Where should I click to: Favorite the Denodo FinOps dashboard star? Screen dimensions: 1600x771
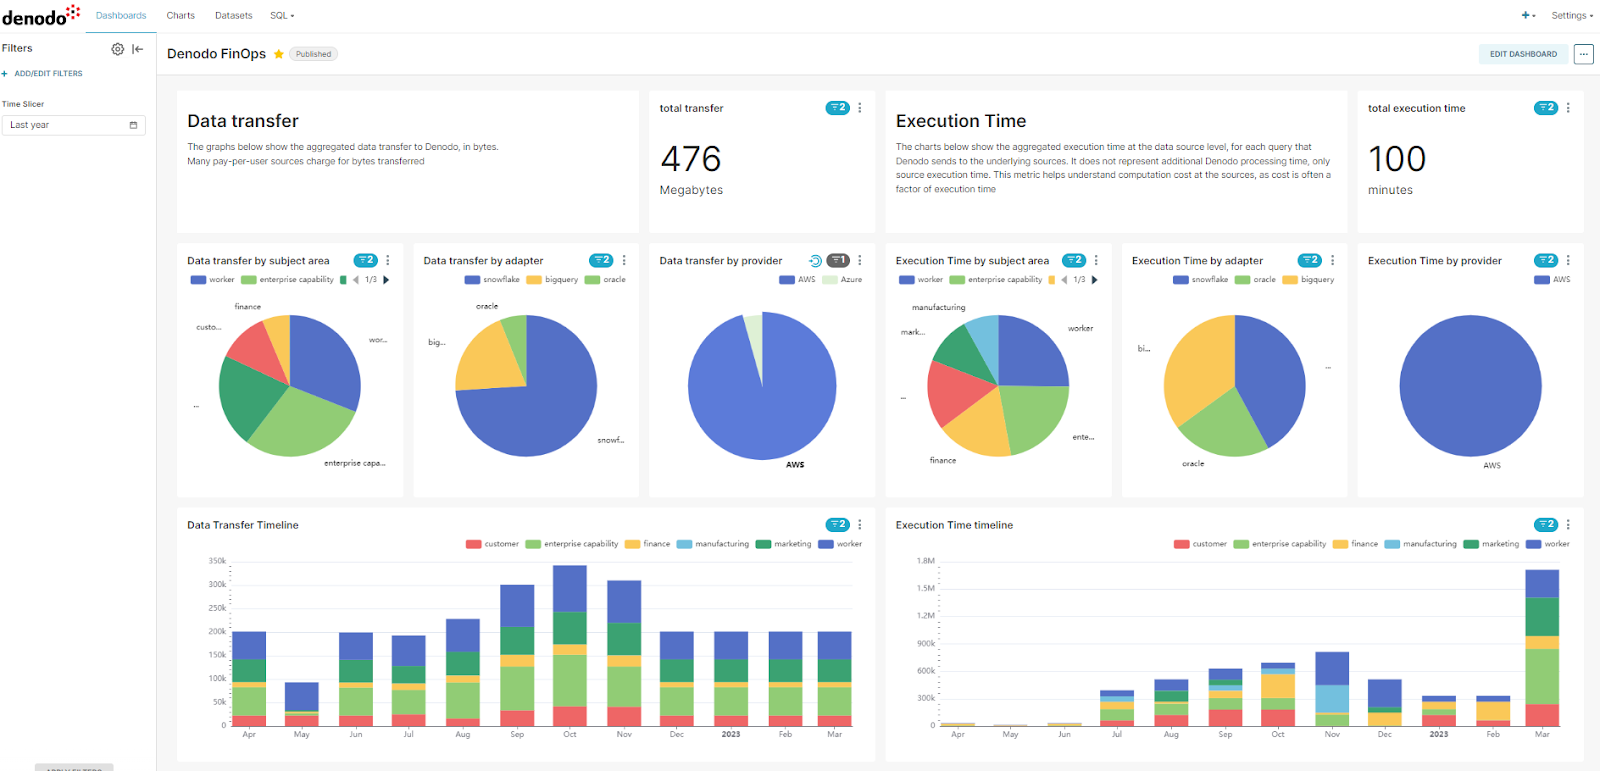[x=279, y=54]
